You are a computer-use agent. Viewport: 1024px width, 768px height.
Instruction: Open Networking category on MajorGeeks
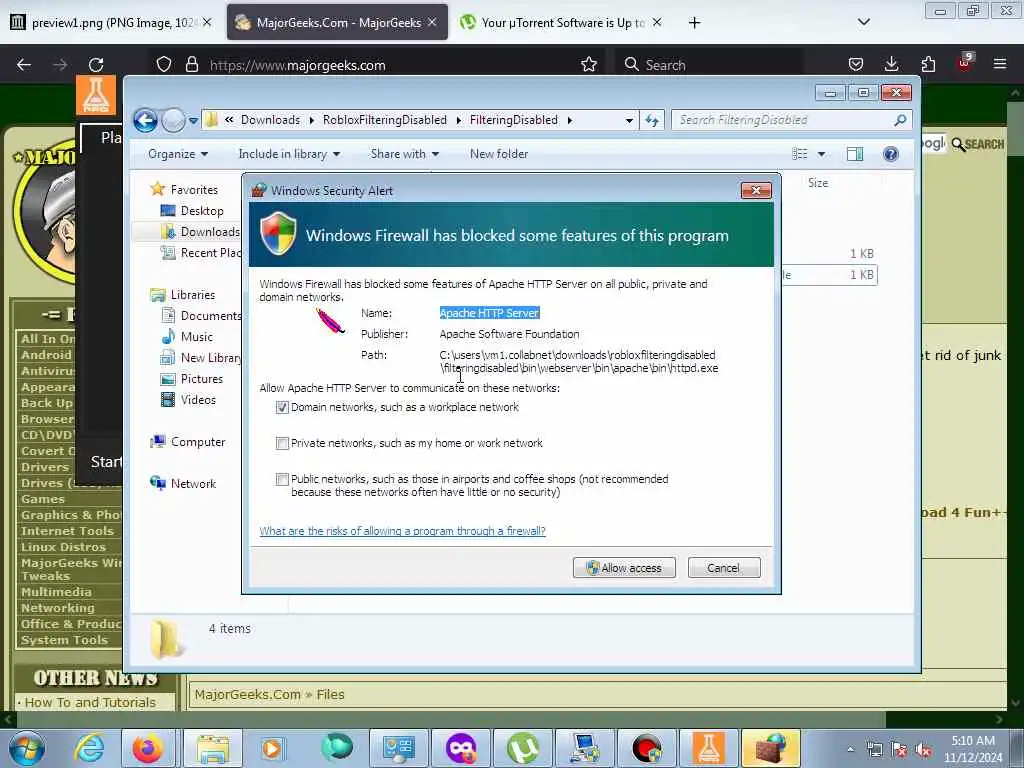click(57, 608)
